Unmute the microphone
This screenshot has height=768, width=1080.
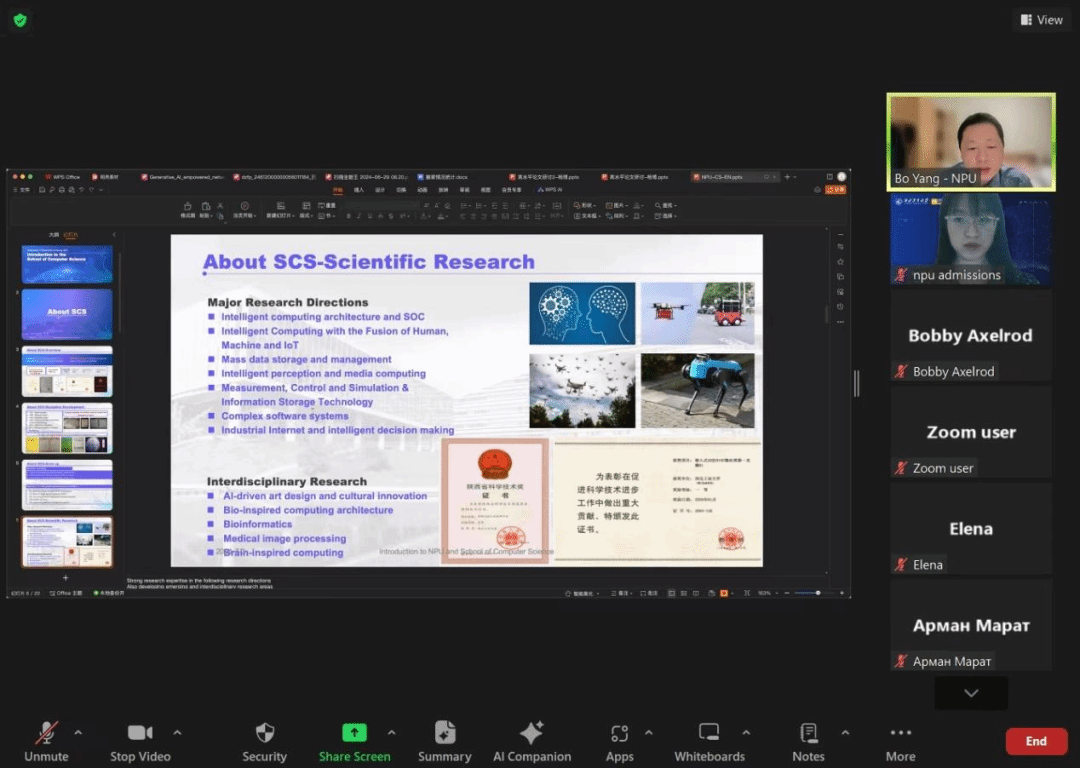click(46, 733)
